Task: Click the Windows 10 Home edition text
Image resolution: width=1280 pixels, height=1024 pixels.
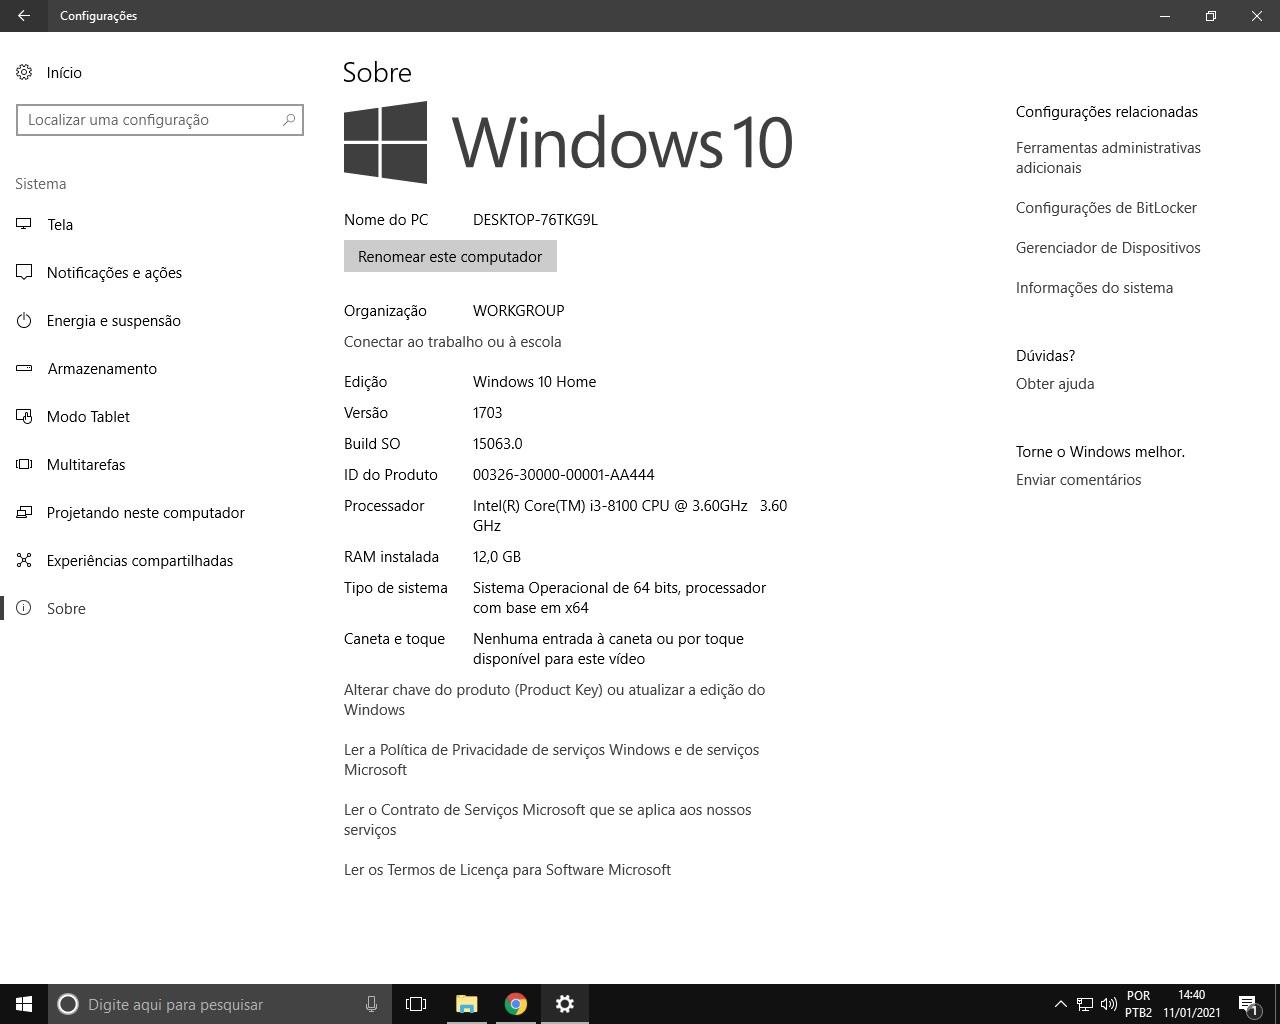Action: [534, 382]
